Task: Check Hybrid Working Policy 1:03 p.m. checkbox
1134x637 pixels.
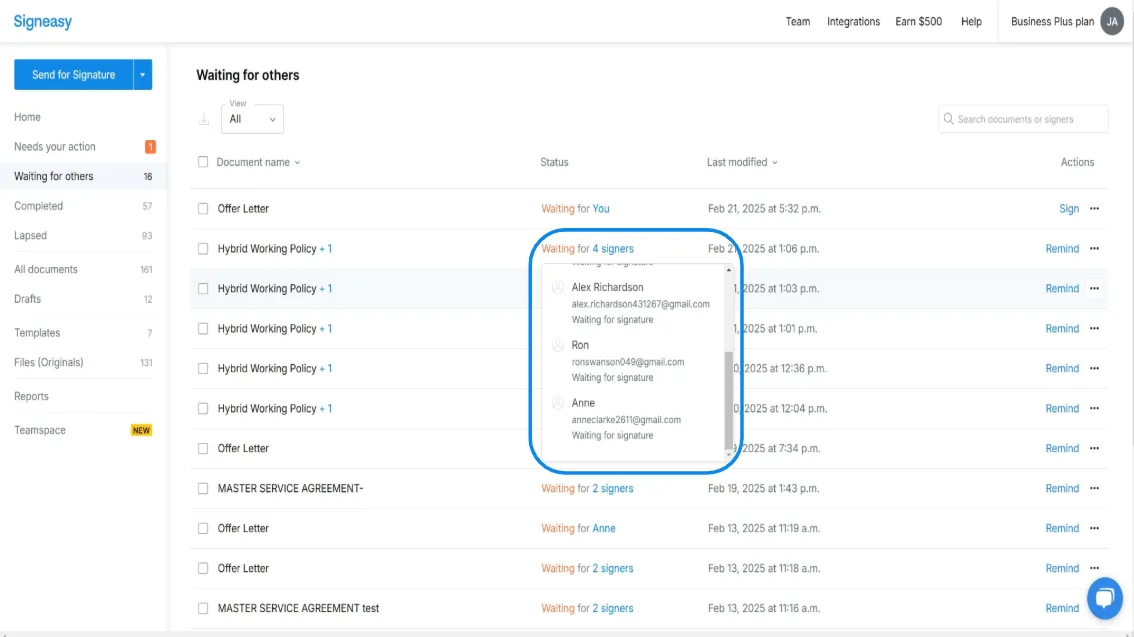Action: (x=203, y=288)
